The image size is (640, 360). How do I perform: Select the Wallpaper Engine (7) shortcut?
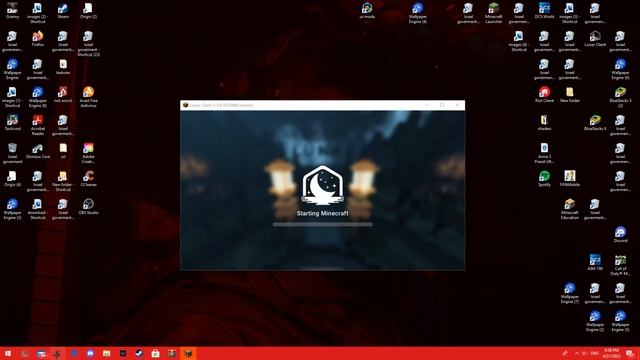569,292
